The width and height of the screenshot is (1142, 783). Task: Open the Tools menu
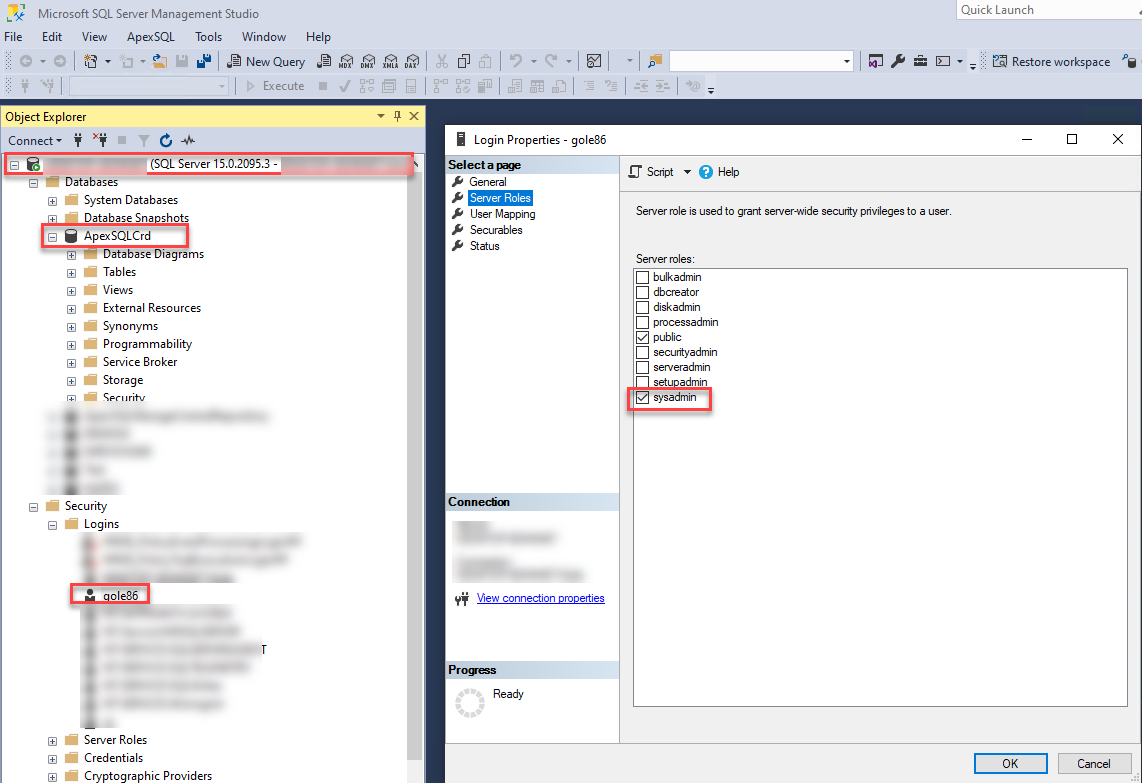coord(208,36)
